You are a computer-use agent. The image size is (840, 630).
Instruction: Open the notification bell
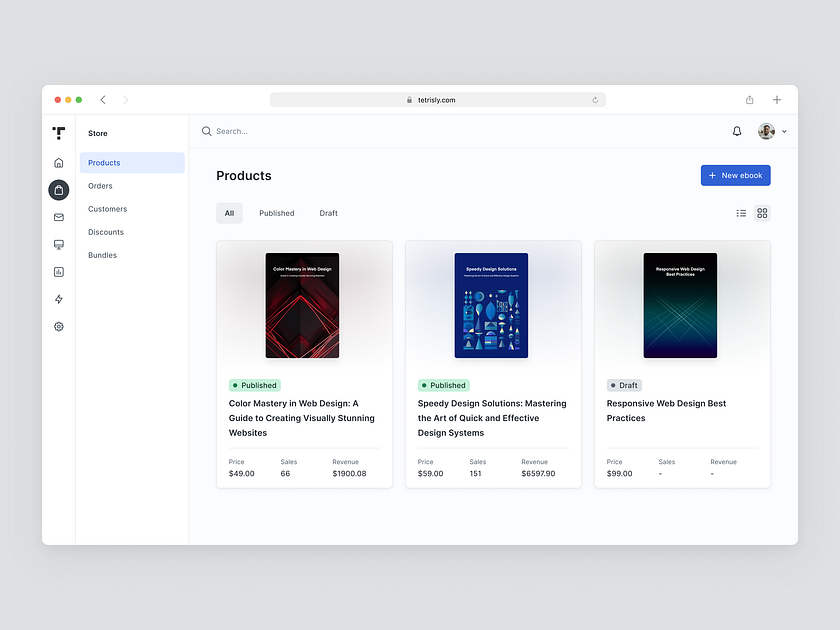pyautogui.click(x=736, y=131)
